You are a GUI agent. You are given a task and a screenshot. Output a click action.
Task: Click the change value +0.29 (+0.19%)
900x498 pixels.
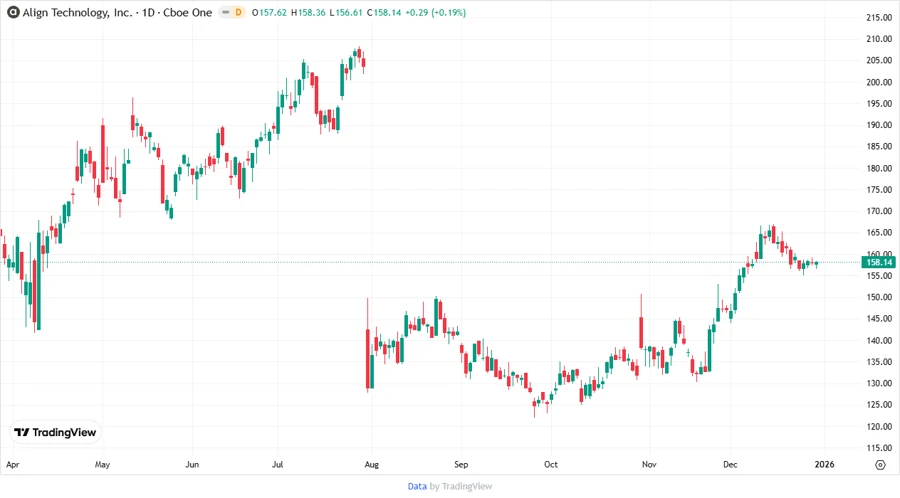pos(436,12)
